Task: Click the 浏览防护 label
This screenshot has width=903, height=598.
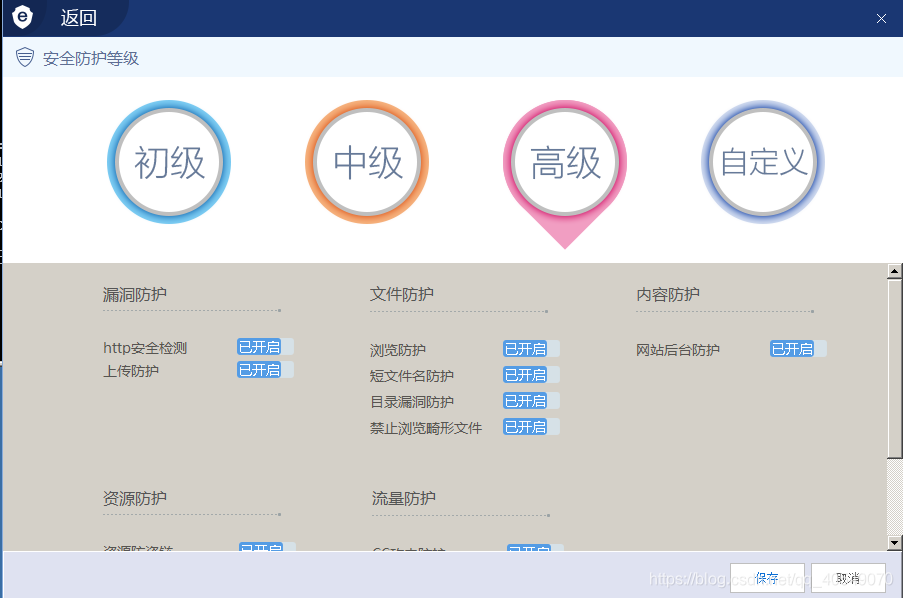Action: pyautogui.click(x=397, y=350)
